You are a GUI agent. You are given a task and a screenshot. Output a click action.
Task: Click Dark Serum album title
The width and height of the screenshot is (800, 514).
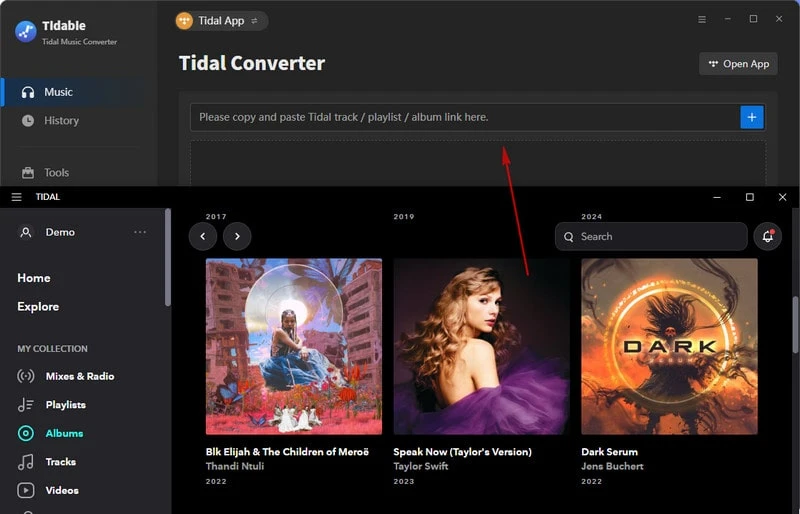609,452
